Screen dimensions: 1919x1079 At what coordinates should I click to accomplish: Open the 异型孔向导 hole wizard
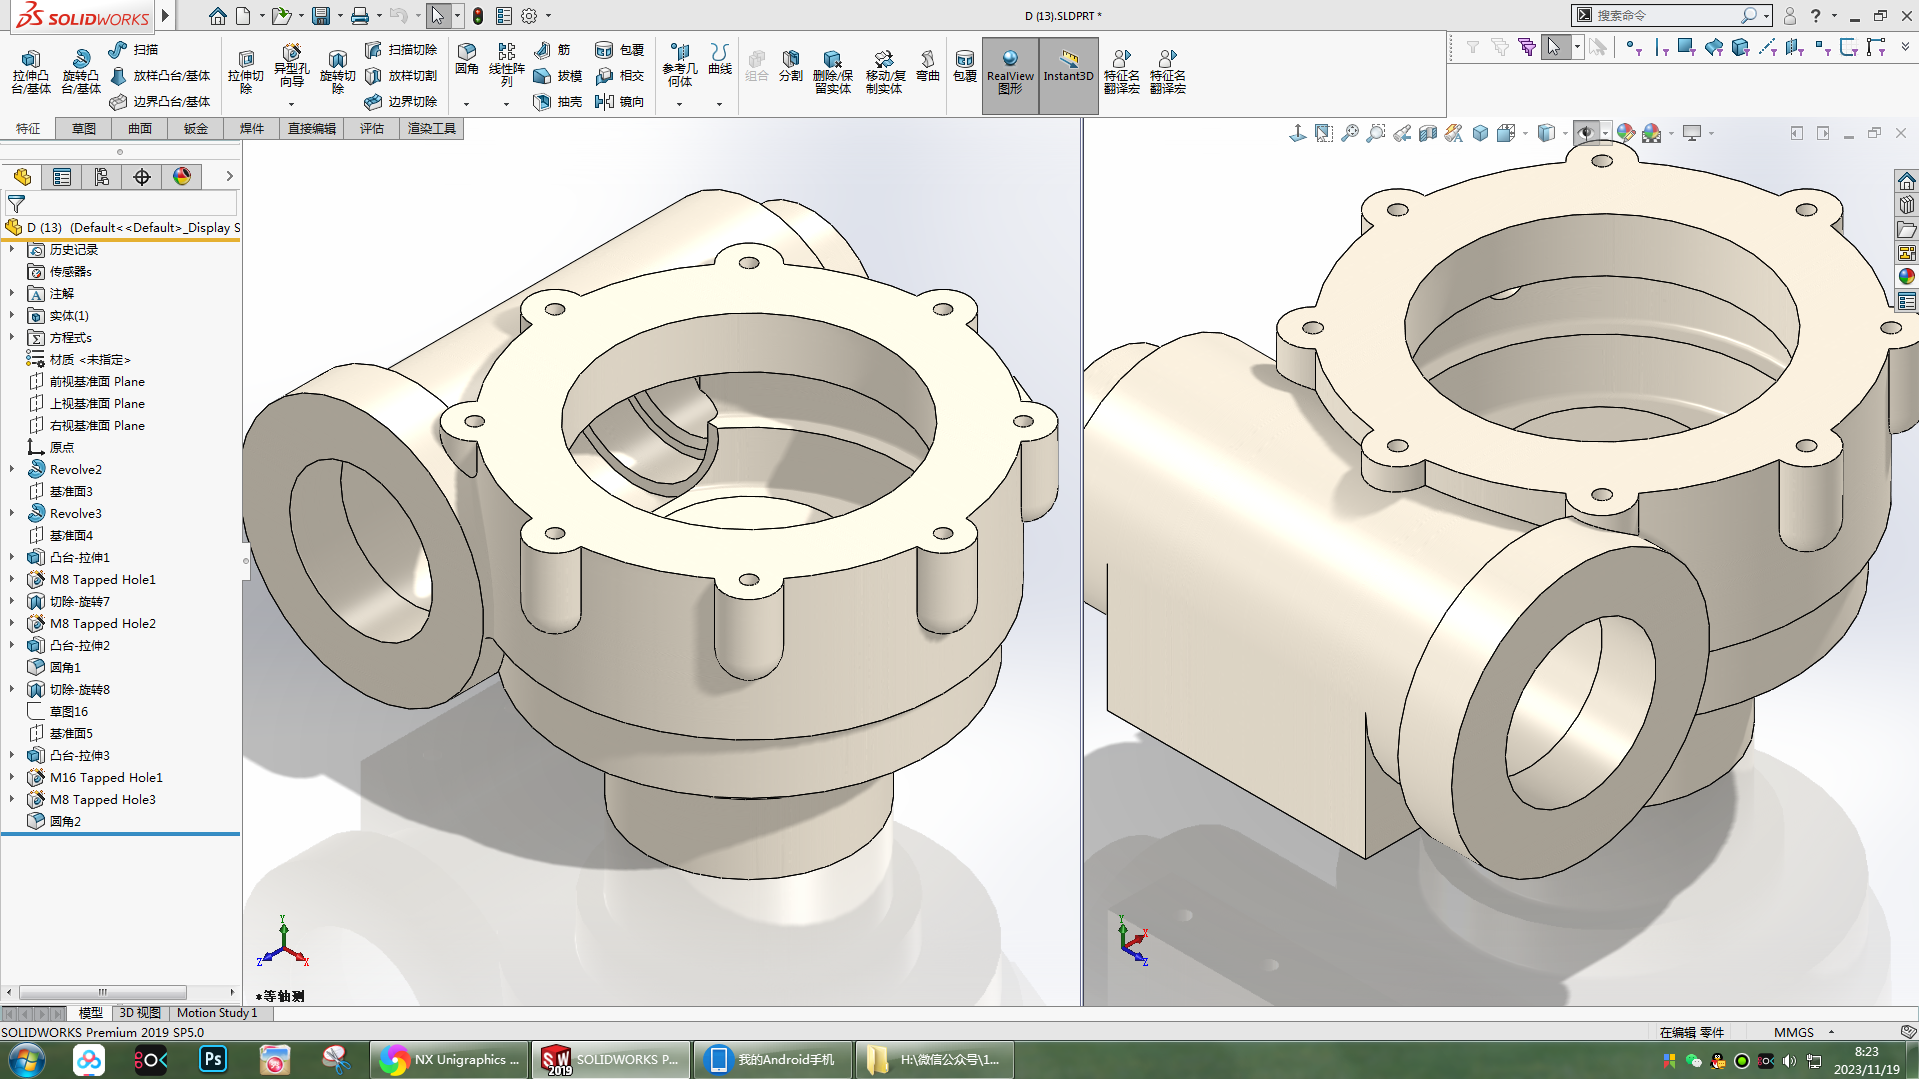click(x=291, y=67)
